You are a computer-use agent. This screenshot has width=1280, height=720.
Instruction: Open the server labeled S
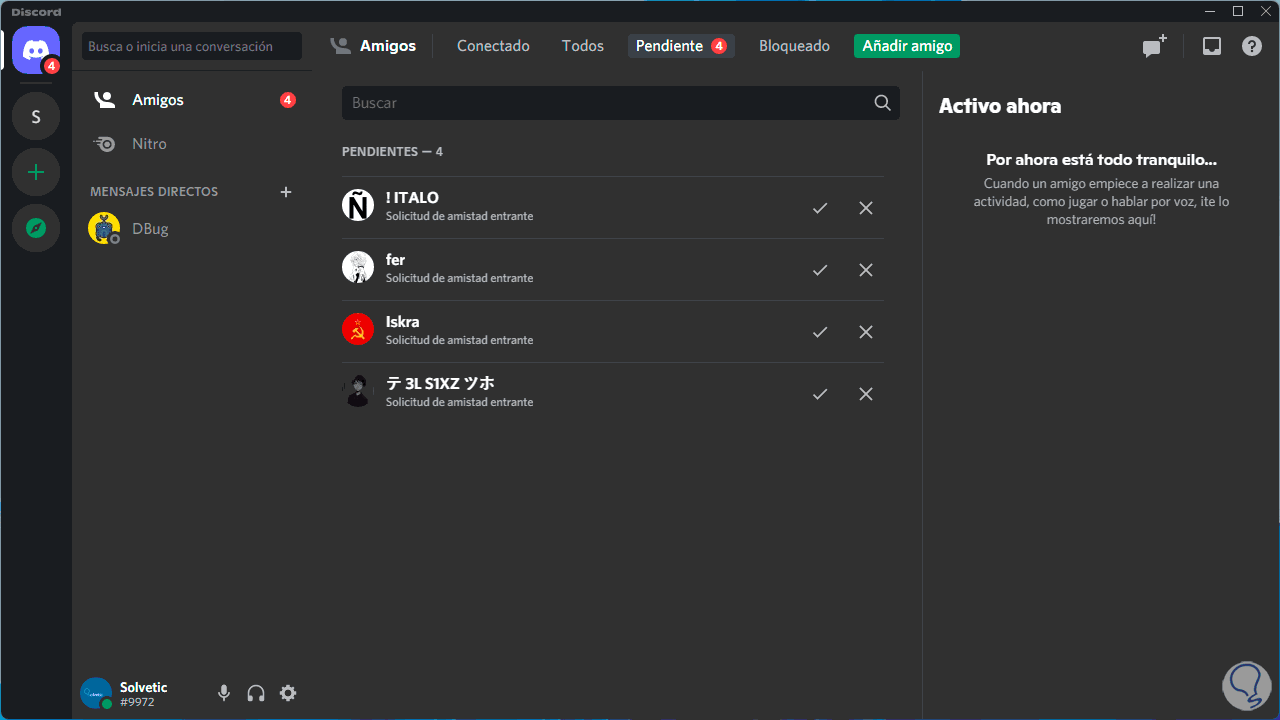coord(36,117)
